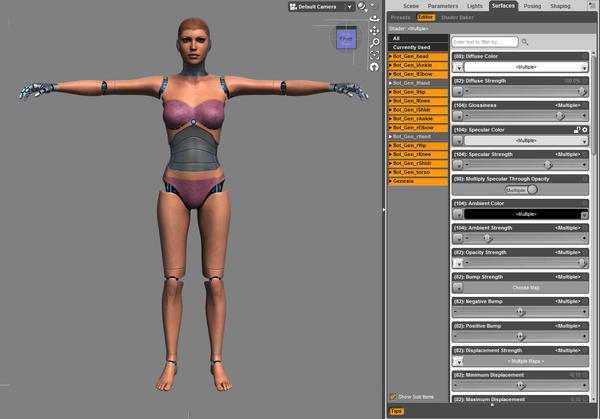Viewport: 600px width, 419px height.
Task: Click the texture thumbnail button for Opacity Strength
Action: pyautogui.click(x=458, y=263)
